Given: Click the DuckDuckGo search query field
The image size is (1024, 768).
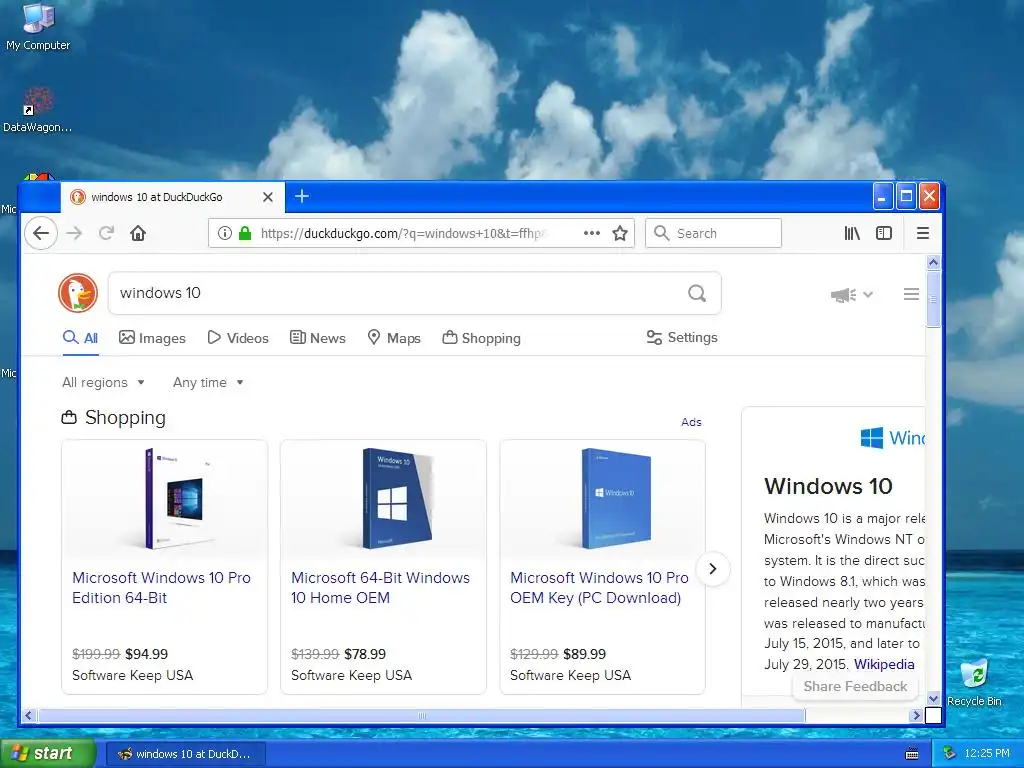Looking at the screenshot, I should (x=398, y=293).
